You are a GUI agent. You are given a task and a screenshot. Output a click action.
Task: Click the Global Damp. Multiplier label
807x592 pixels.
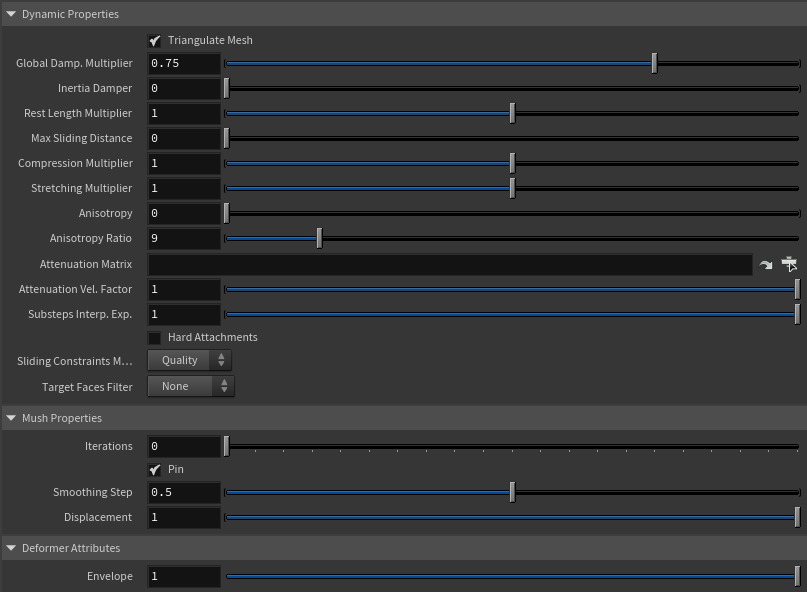coord(74,63)
